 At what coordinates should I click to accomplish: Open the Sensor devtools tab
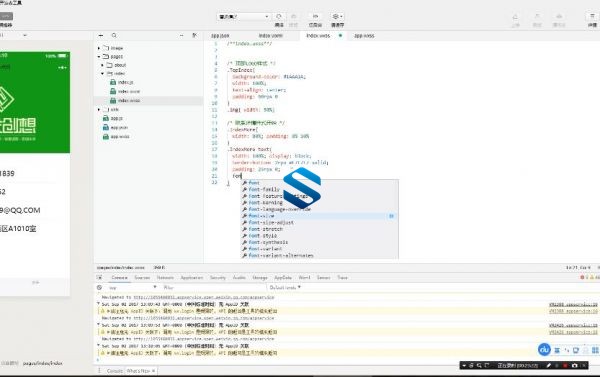[x=323, y=277]
